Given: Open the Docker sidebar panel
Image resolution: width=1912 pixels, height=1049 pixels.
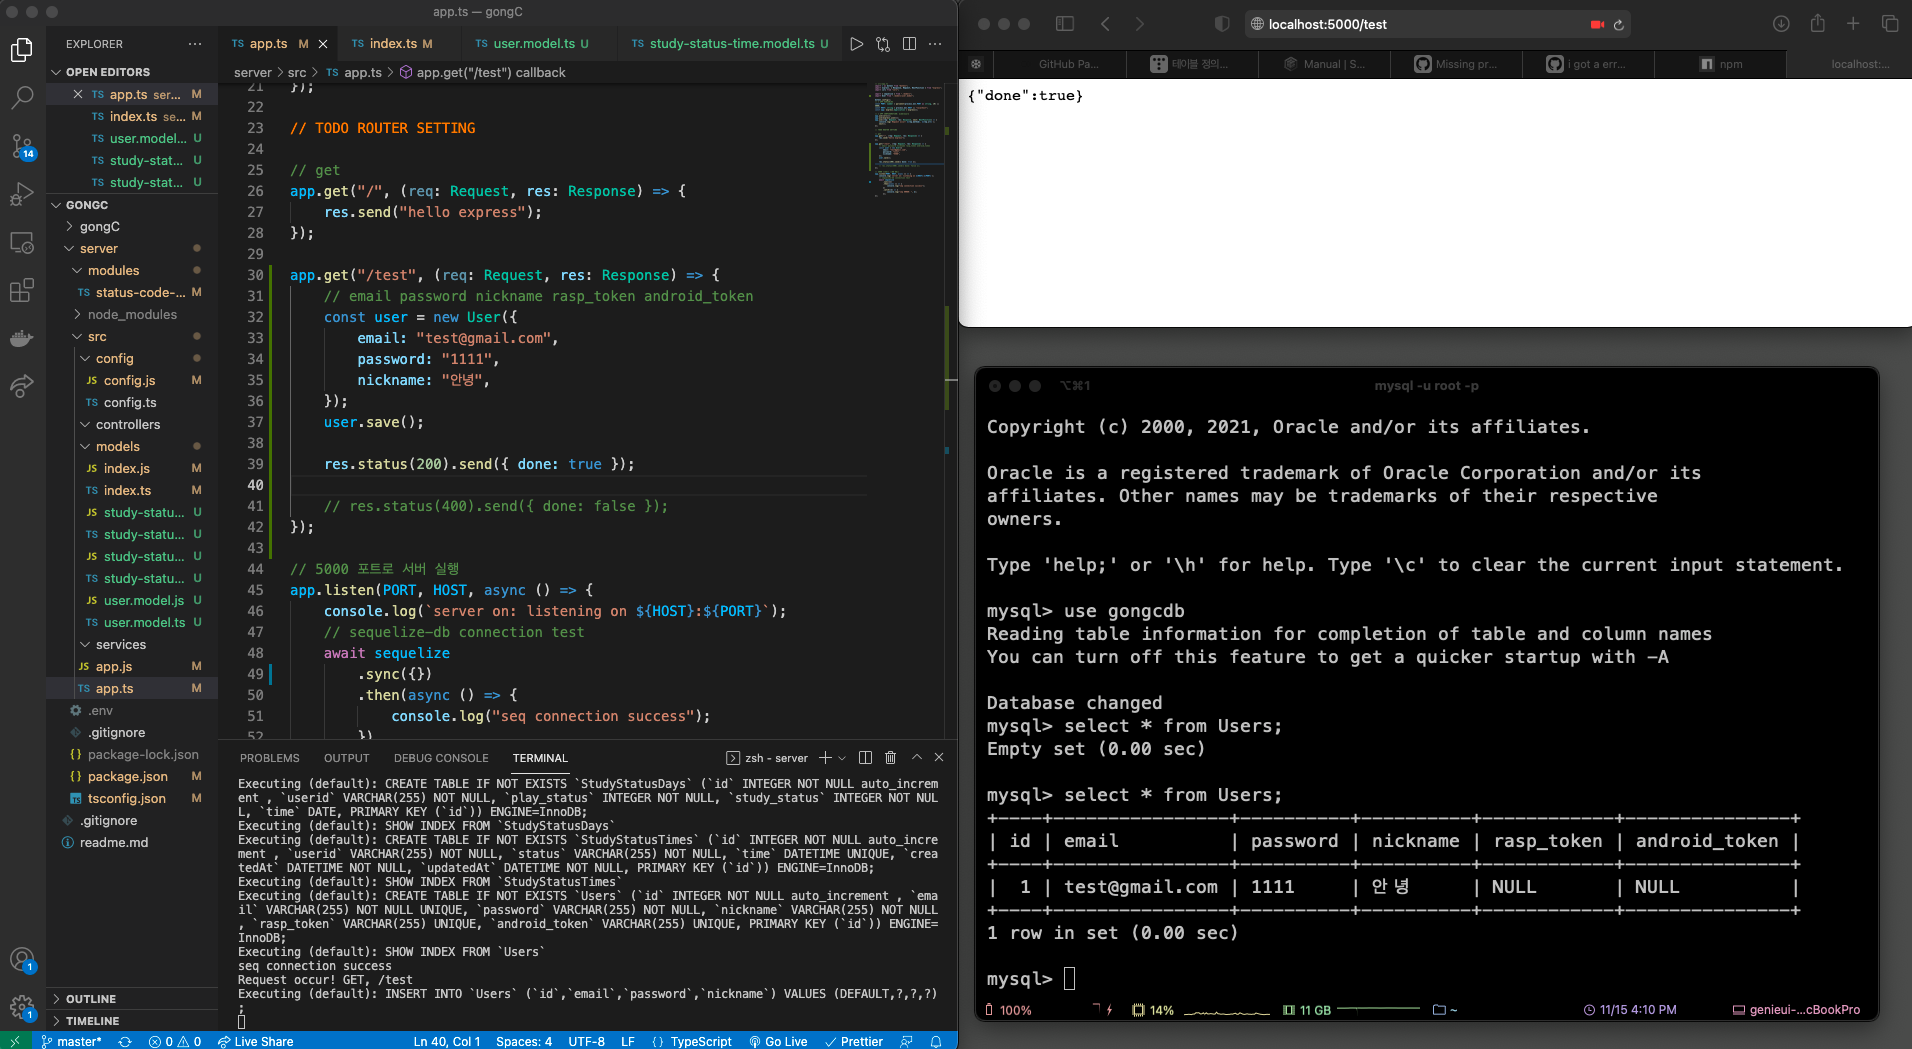Looking at the screenshot, I should point(22,338).
